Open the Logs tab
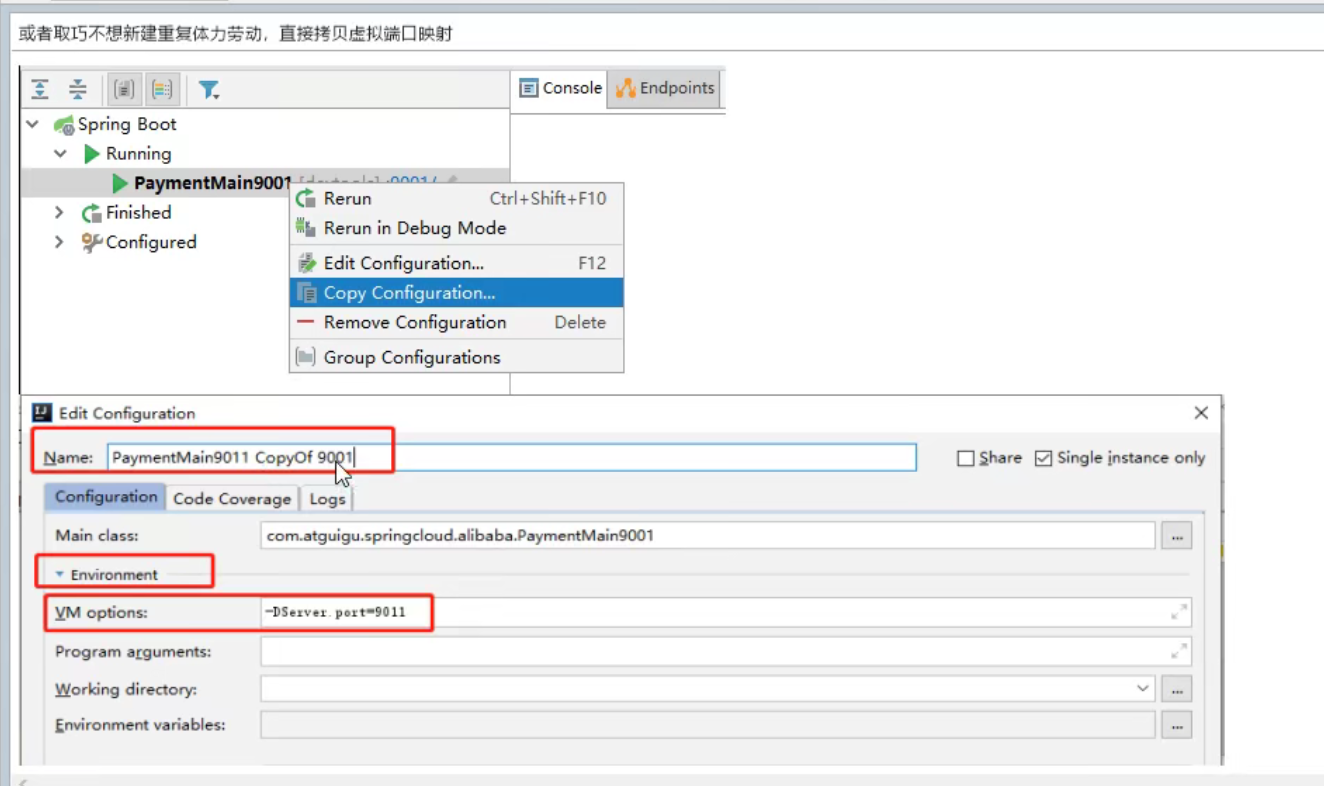 [x=327, y=498]
